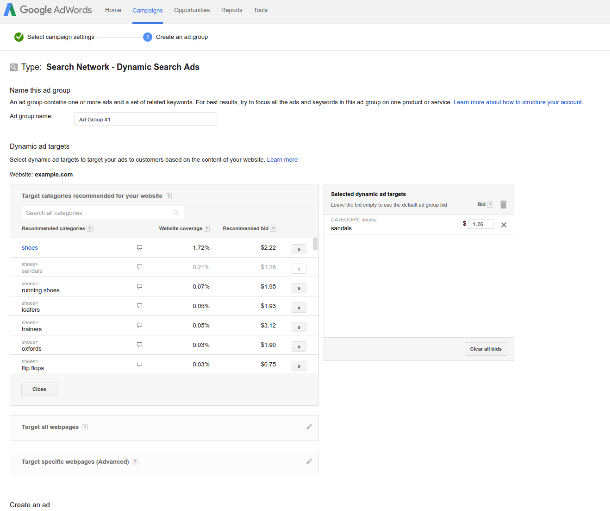Add the loafers category using arrow button
This screenshot has height=511, width=610.
coord(298,306)
